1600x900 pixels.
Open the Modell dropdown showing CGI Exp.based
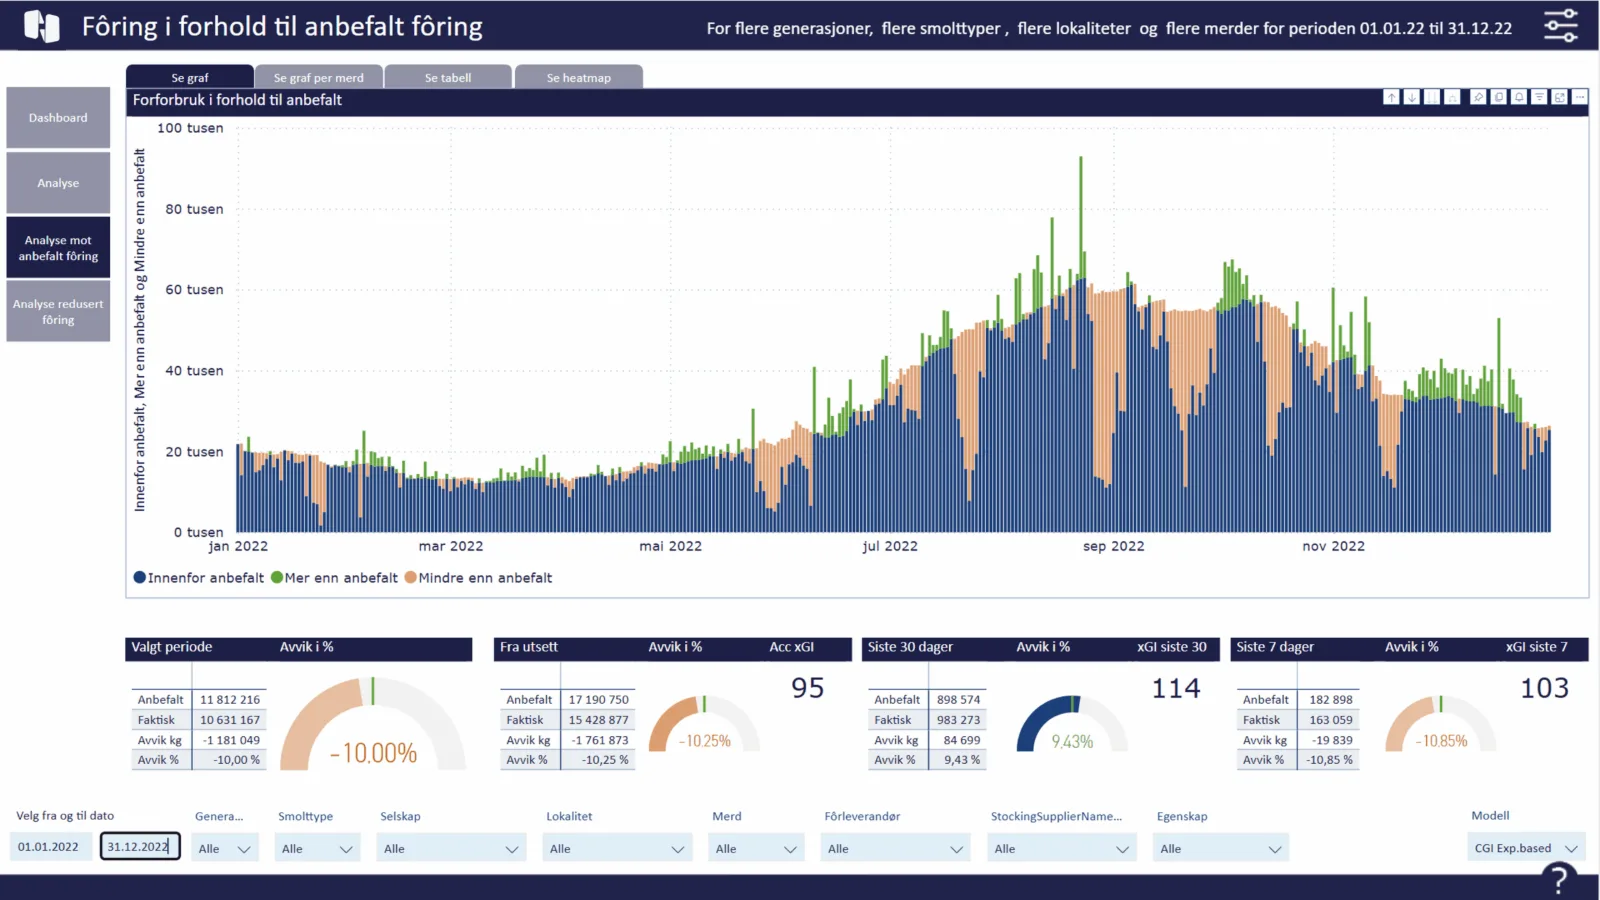coord(1526,849)
